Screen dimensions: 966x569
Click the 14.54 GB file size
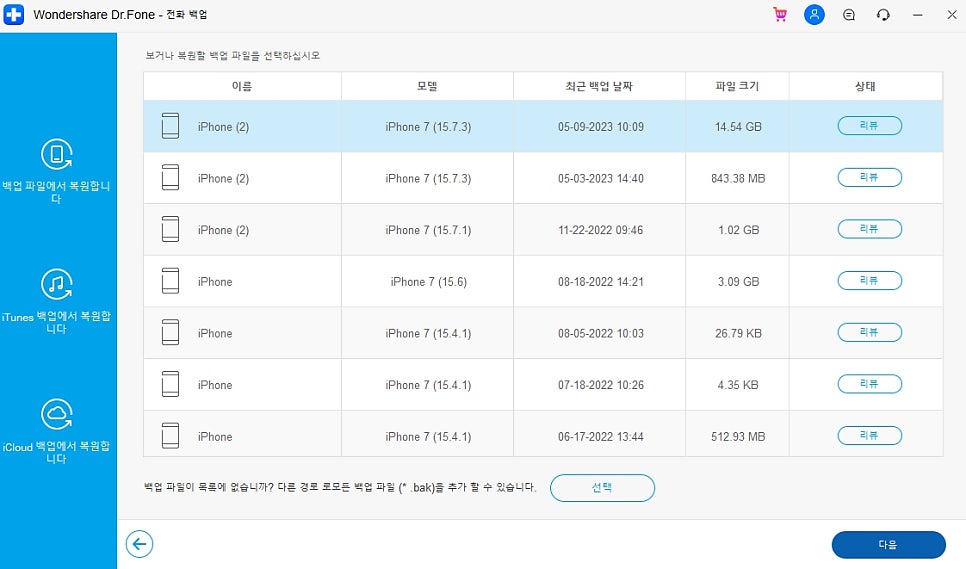pyautogui.click(x=738, y=127)
